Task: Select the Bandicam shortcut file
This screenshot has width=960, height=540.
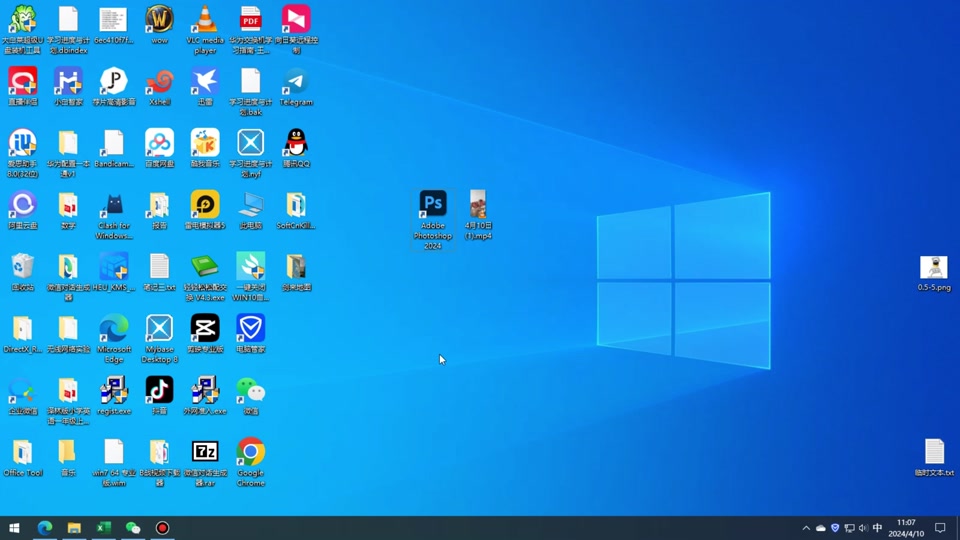Action: point(114,148)
